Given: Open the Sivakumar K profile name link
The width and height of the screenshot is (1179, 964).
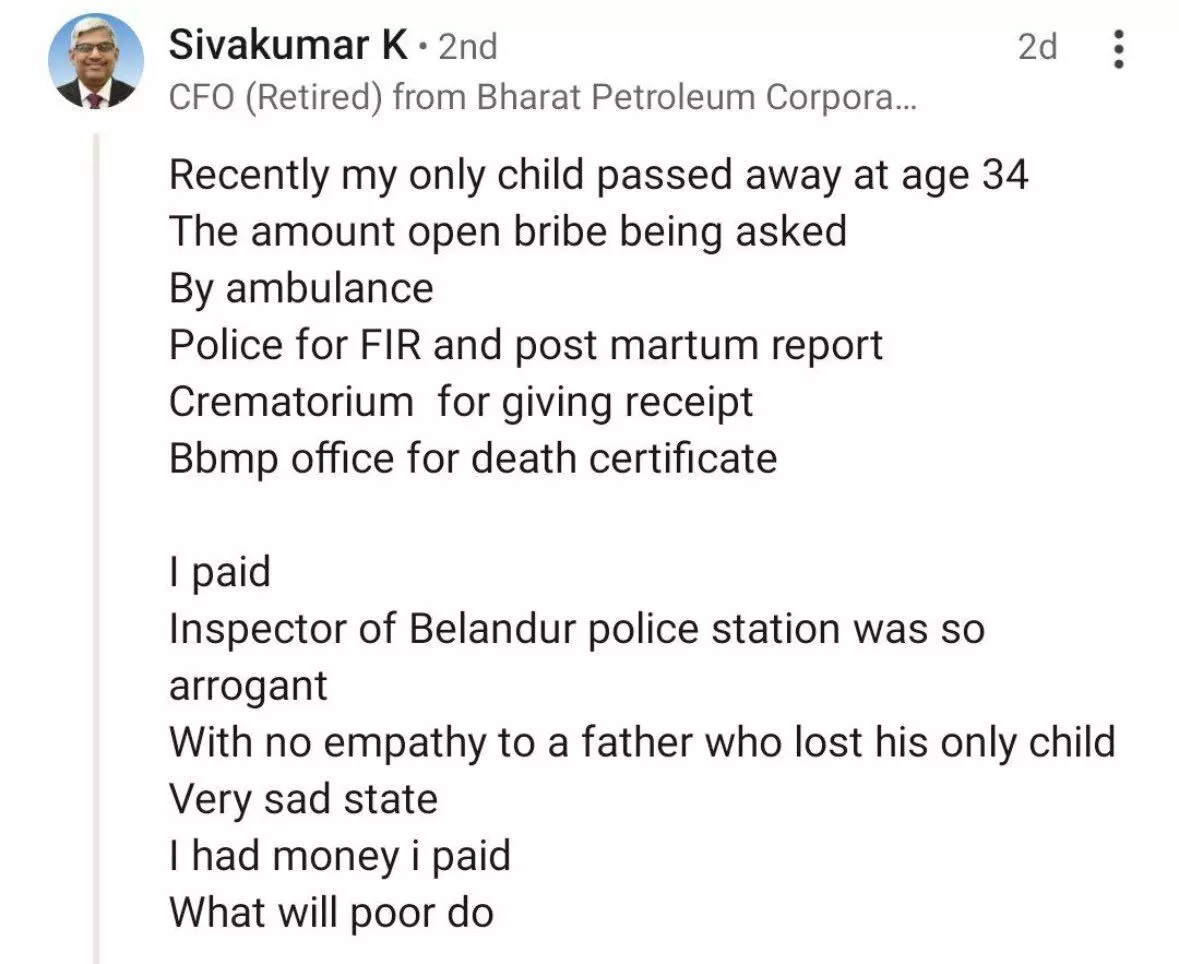Looking at the screenshot, I should pyautogui.click(x=287, y=45).
